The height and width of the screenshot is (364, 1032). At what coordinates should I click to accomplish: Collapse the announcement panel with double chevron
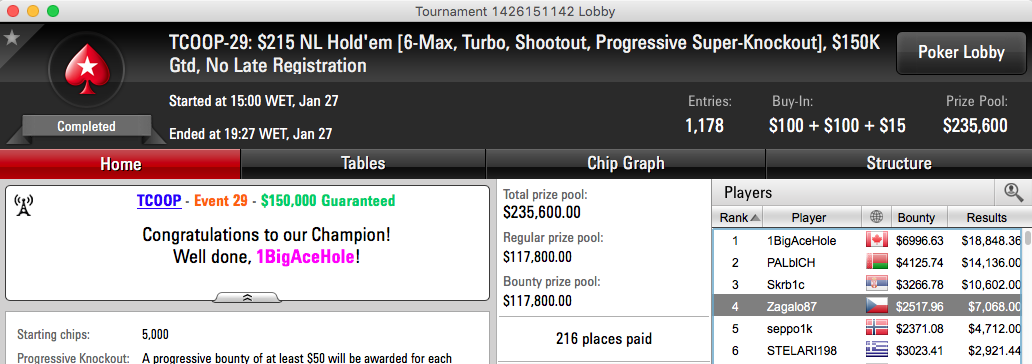click(x=247, y=298)
